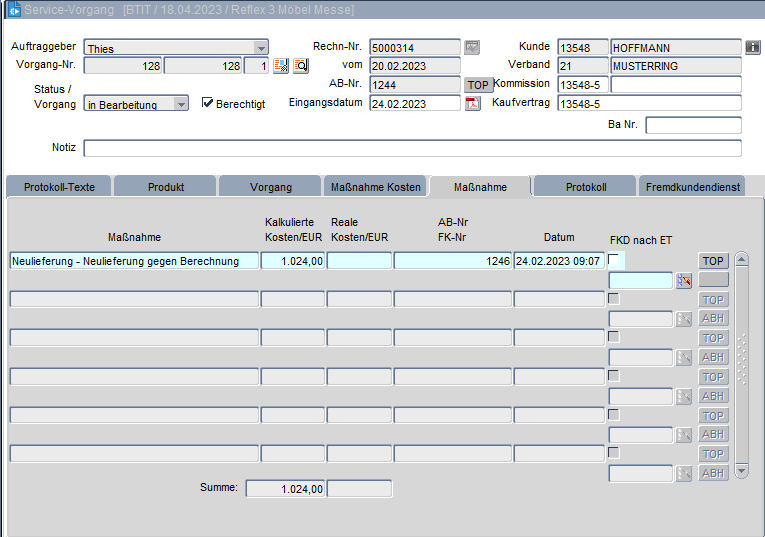The height and width of the screenshot is (537, 765).
Task: Click the search magnifier icon beside Vorgang-Nr.
Action: click(300, 66)
